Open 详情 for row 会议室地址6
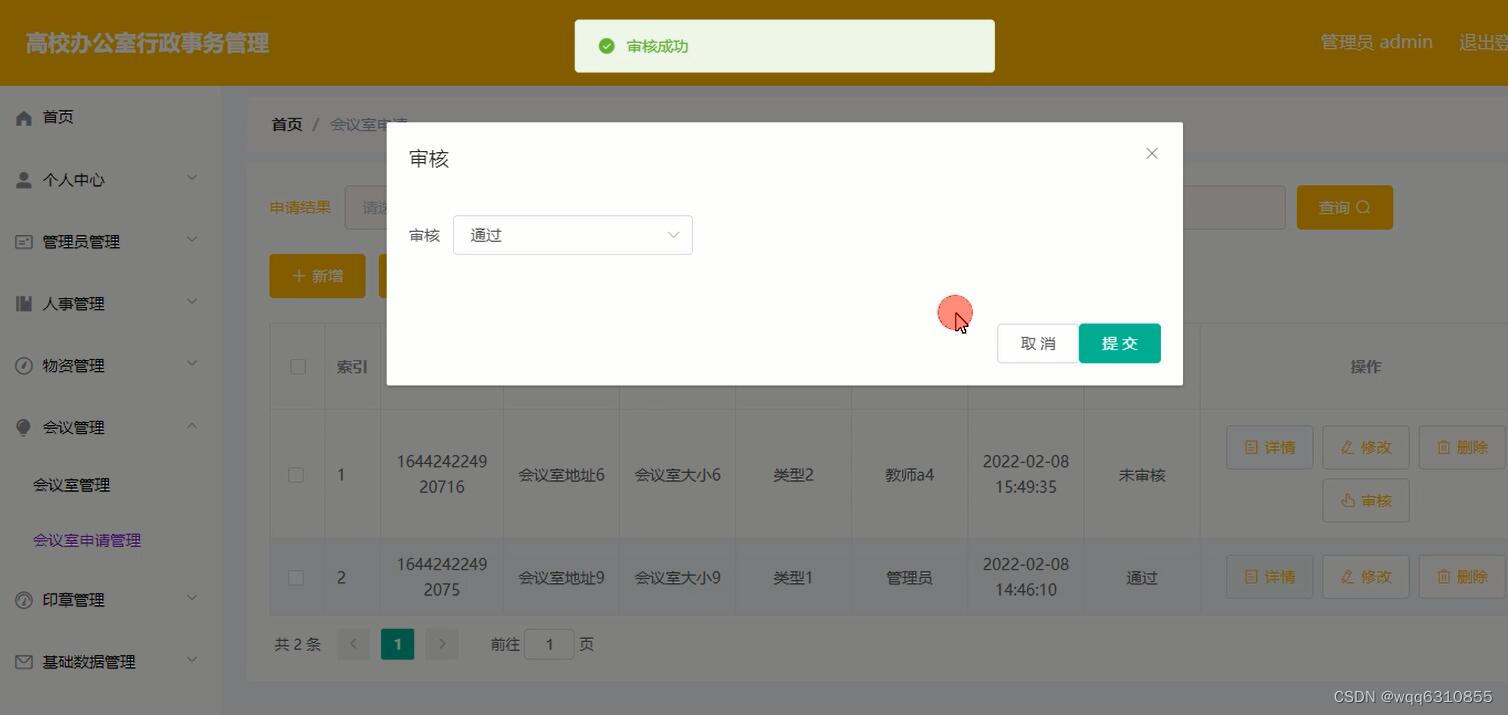Image resolution: width=1508 pixels, height=715 pixels. point(1270,447)
